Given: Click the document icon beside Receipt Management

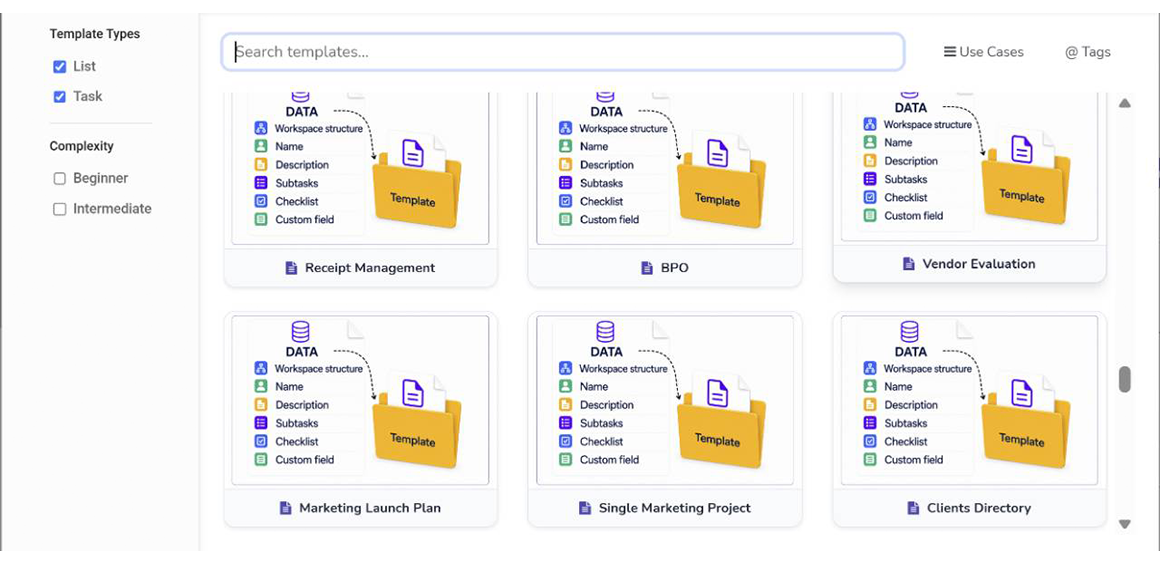Looking at the screenshot, I should pos(291,268).
